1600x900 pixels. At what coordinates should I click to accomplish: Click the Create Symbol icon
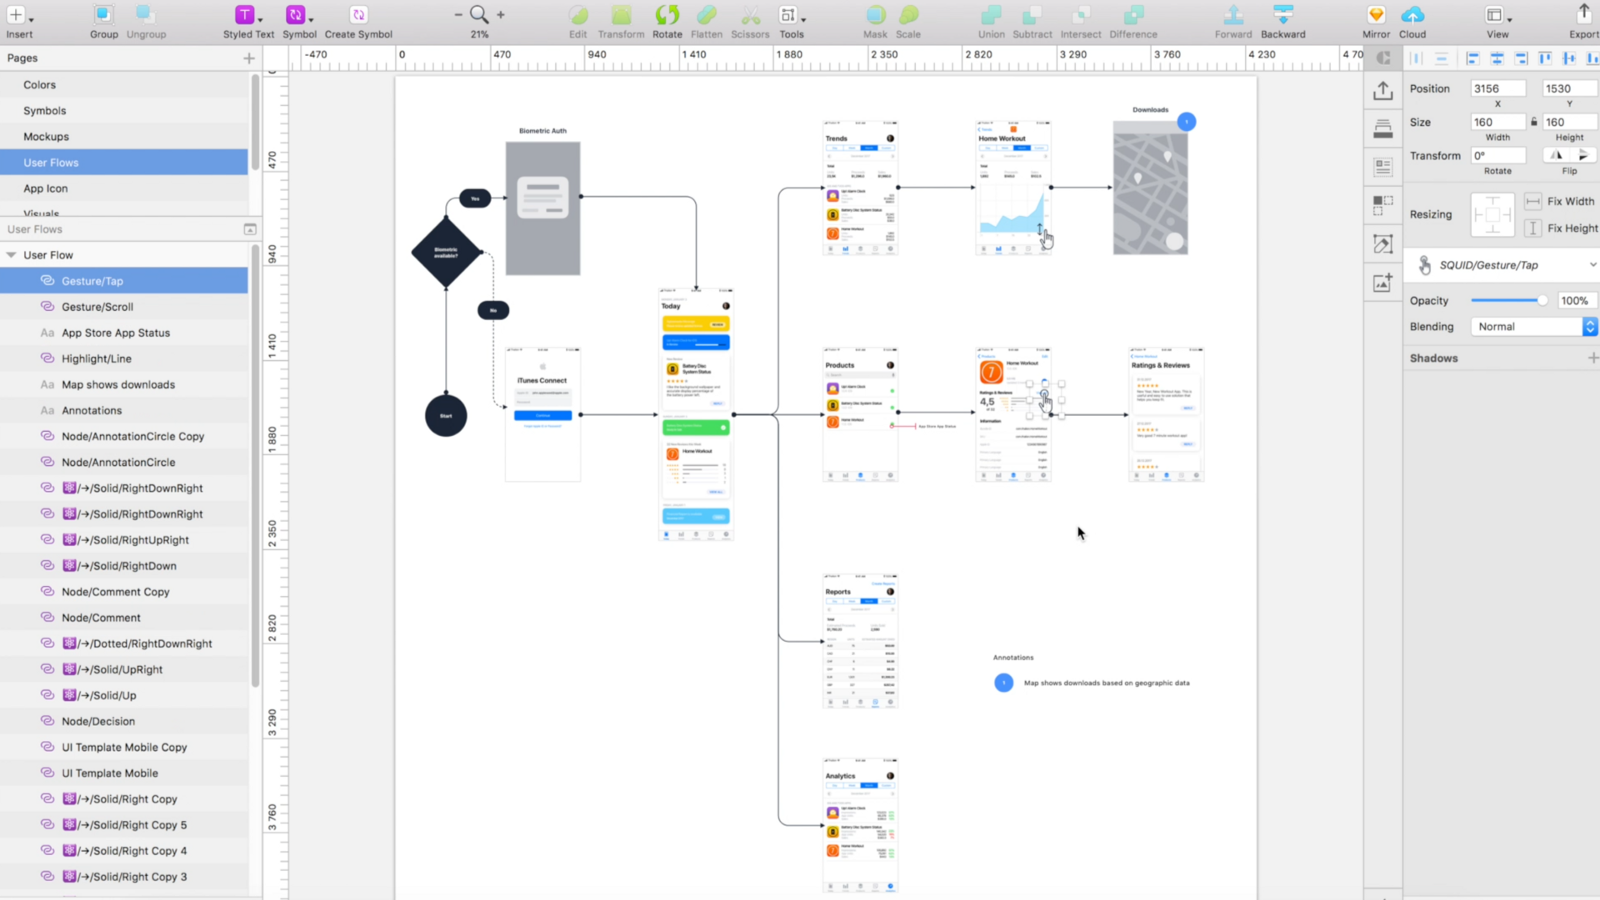point(357,17)
